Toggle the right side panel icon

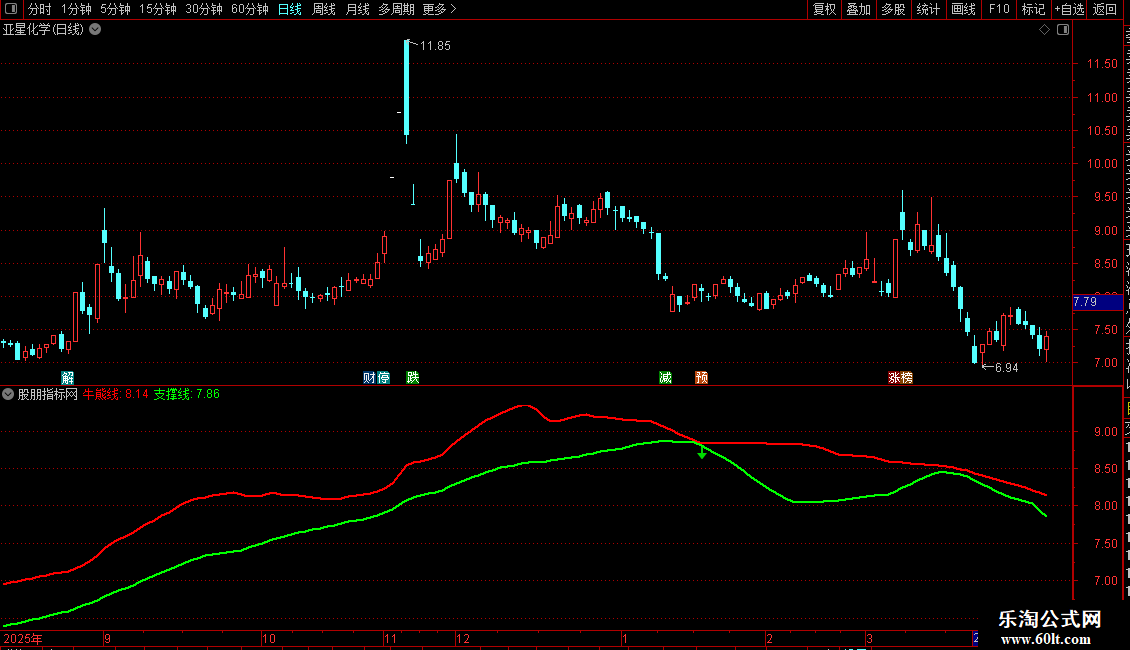pos(1062,30)
